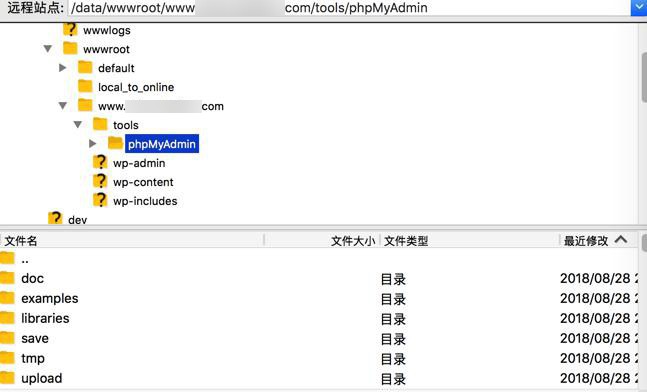The height and width of the screenshot is (392, 647).
Task: Click the examples folder icon in file list
Action: tap(7, 298)
